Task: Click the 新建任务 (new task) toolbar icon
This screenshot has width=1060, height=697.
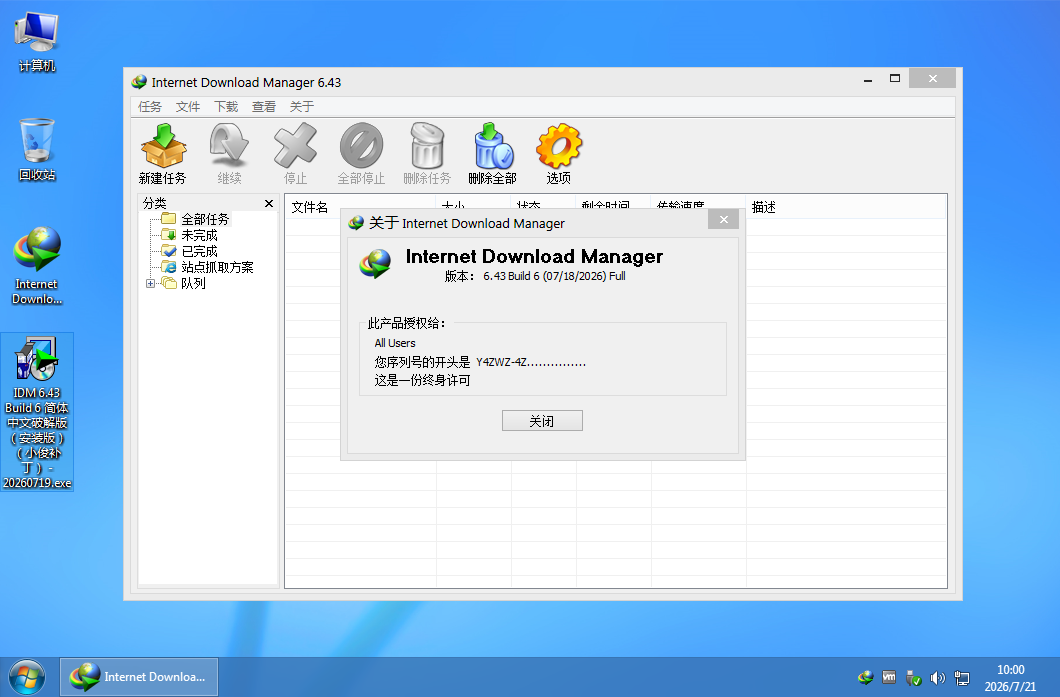Action: [162, 153]
